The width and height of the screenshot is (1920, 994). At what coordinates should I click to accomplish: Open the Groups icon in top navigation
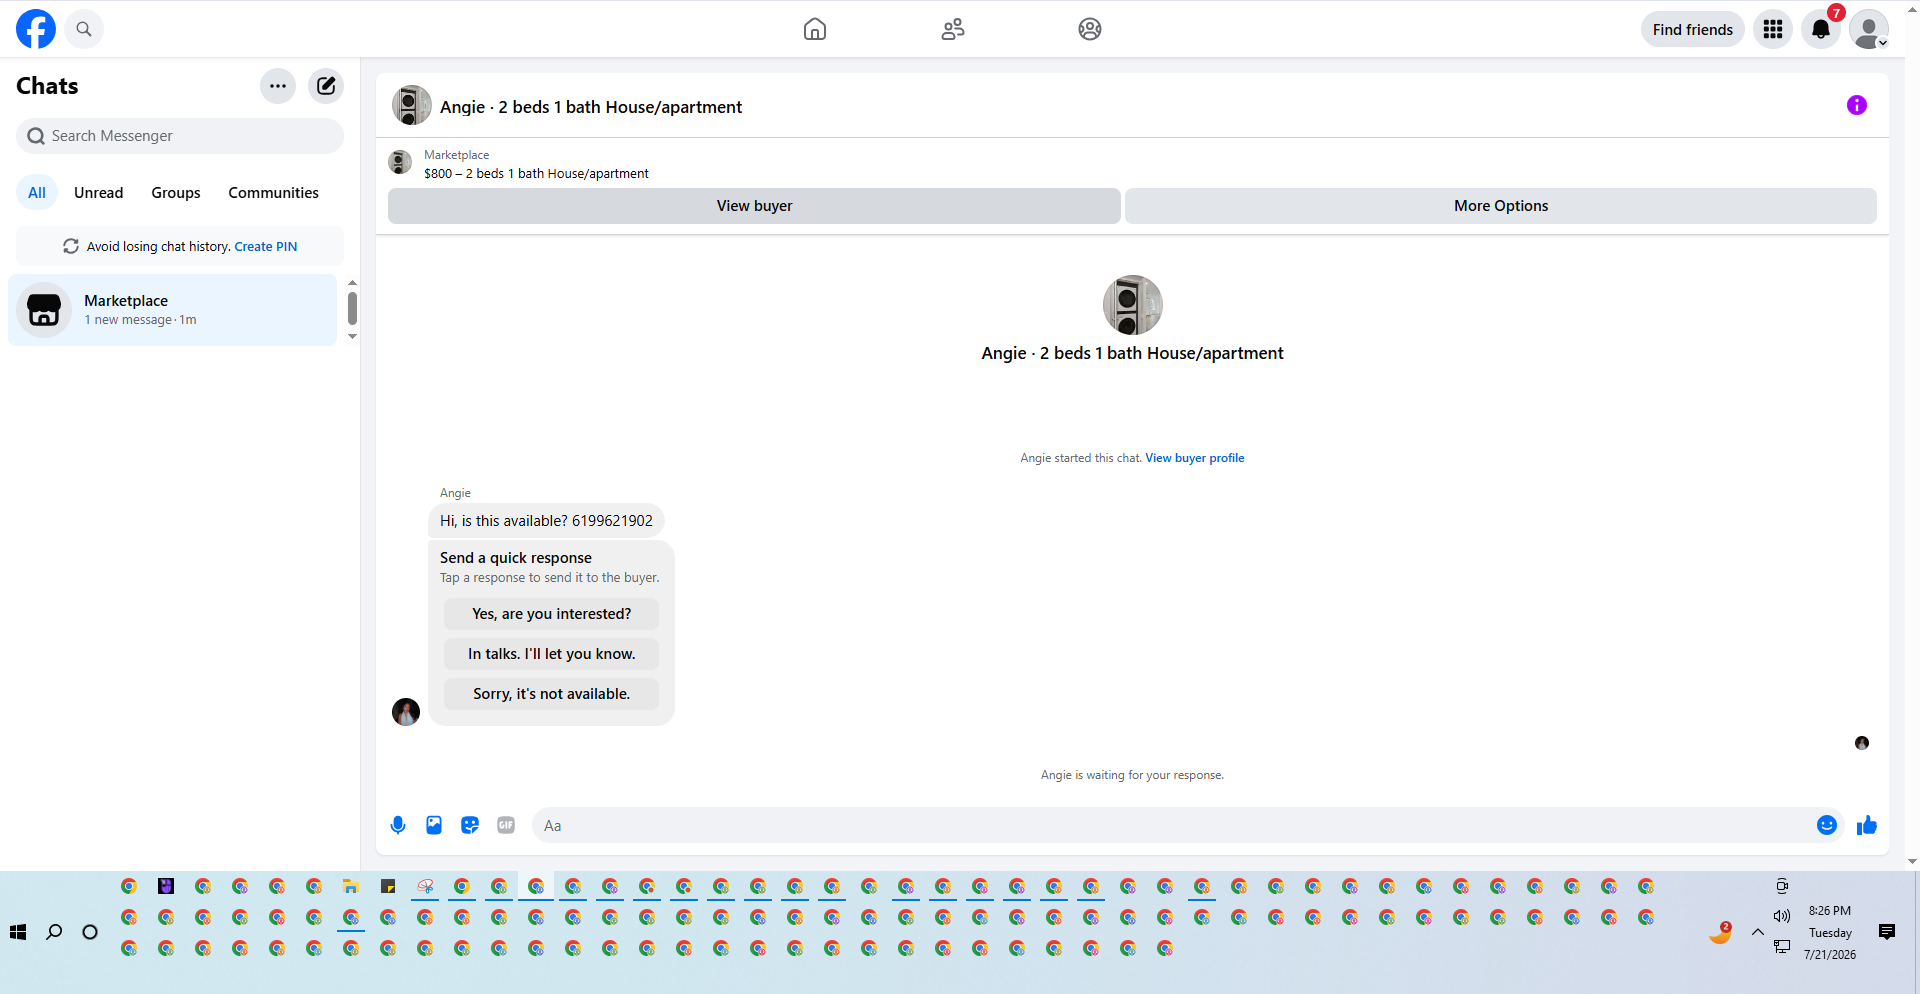pyautogui.click(x=1090, y=29)
